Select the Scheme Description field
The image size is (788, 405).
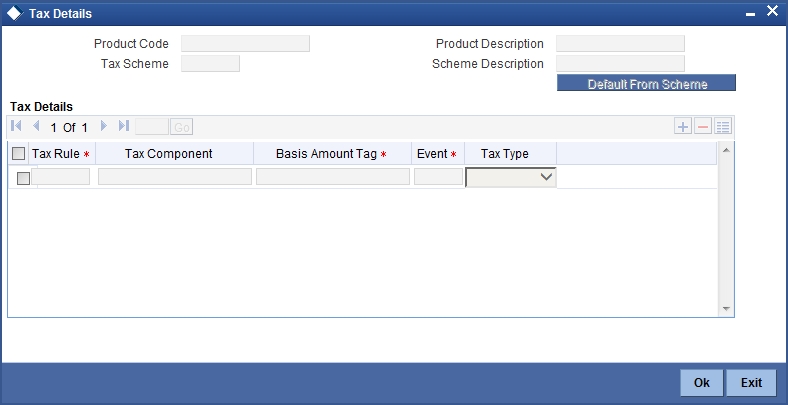point(620,64)
